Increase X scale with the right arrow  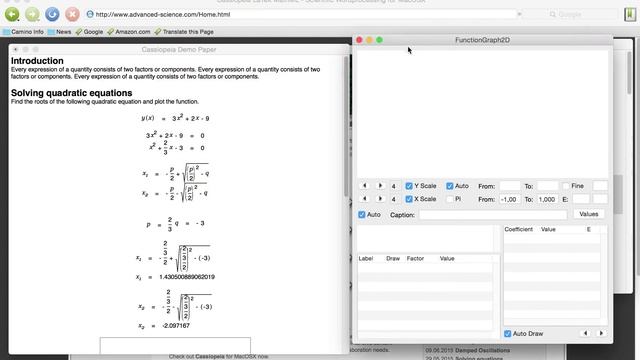pyautogui.click(x=380, y=199)
